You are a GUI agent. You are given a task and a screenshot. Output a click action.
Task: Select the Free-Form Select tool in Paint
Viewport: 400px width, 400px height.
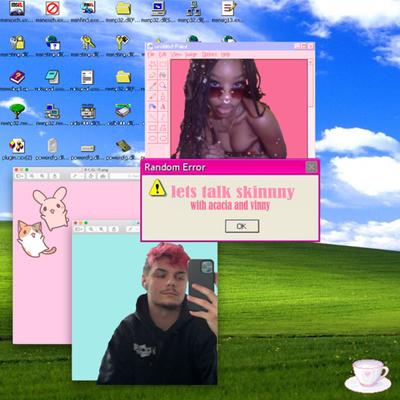coord(153,65)
